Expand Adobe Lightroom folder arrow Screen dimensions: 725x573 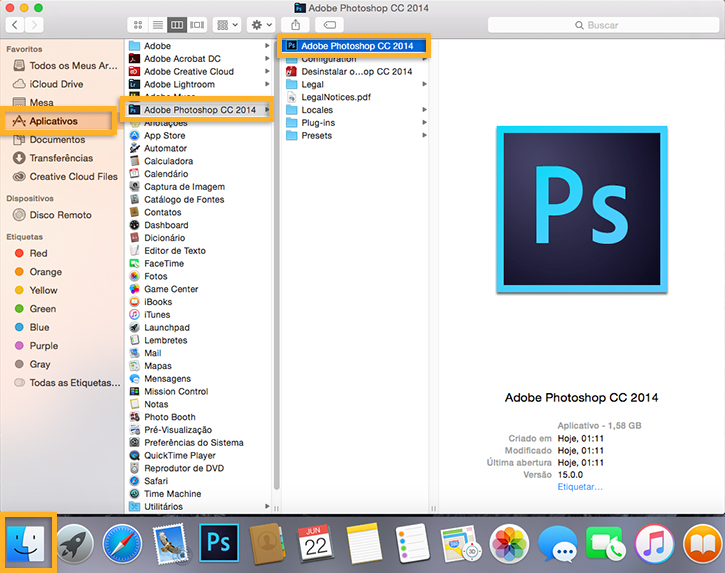coord(267,84)
